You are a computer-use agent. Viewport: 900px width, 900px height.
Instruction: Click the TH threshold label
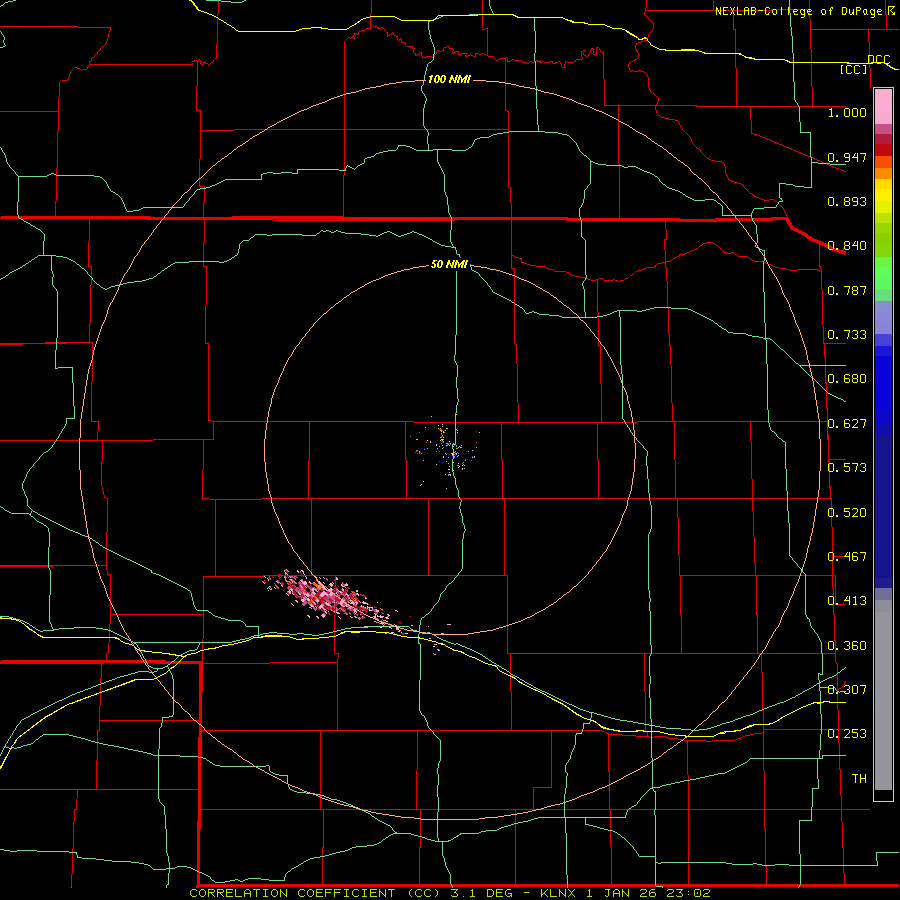(x=859, y=778)
